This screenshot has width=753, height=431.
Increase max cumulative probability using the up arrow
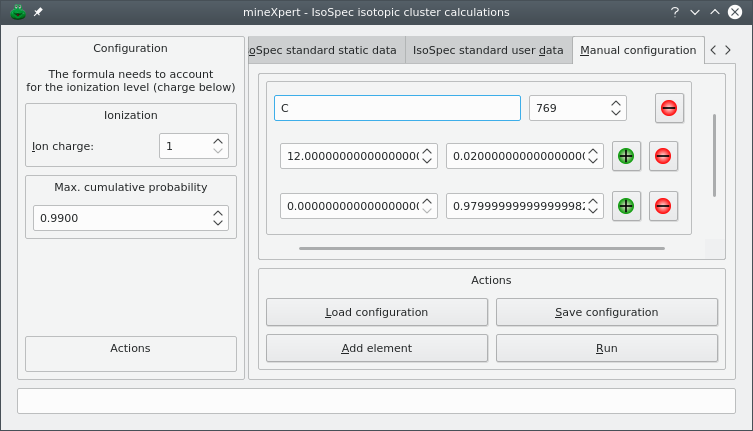click(x=218, y=213)
